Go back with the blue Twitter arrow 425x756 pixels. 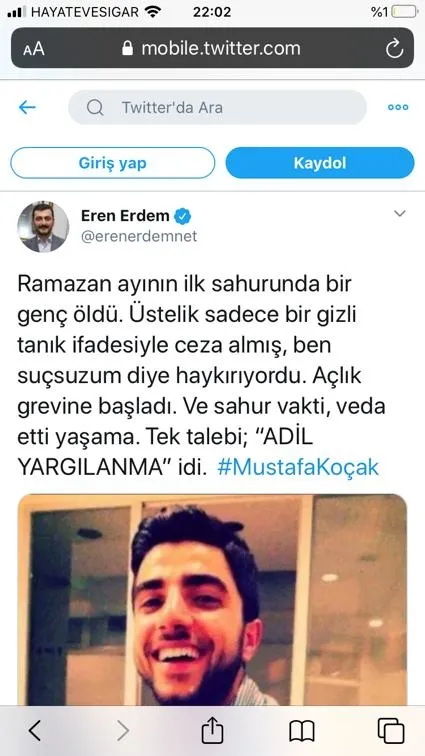27,107
